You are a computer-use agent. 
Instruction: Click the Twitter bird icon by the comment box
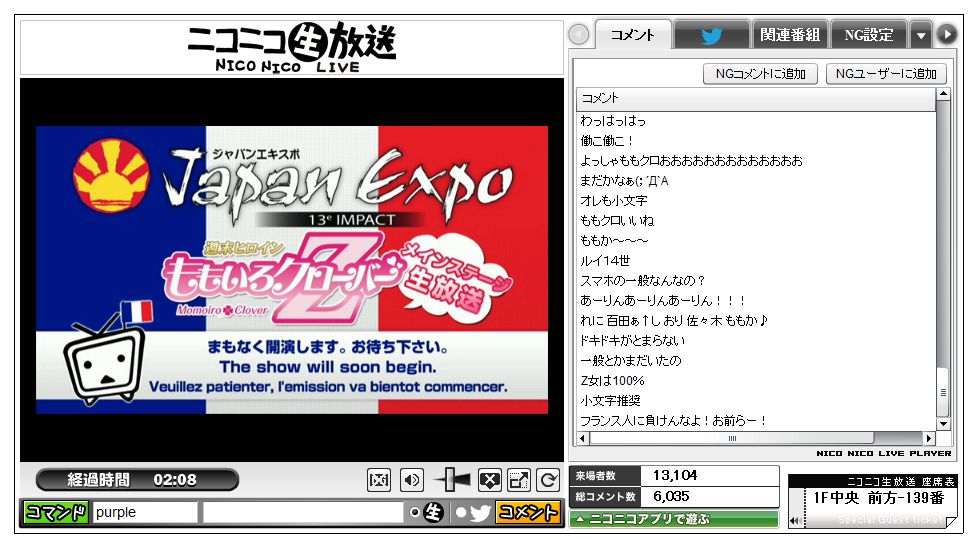[480, 513]
